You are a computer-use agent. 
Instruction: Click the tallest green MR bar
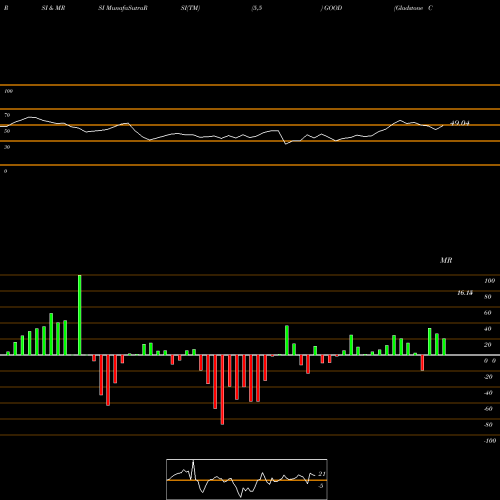80,315
